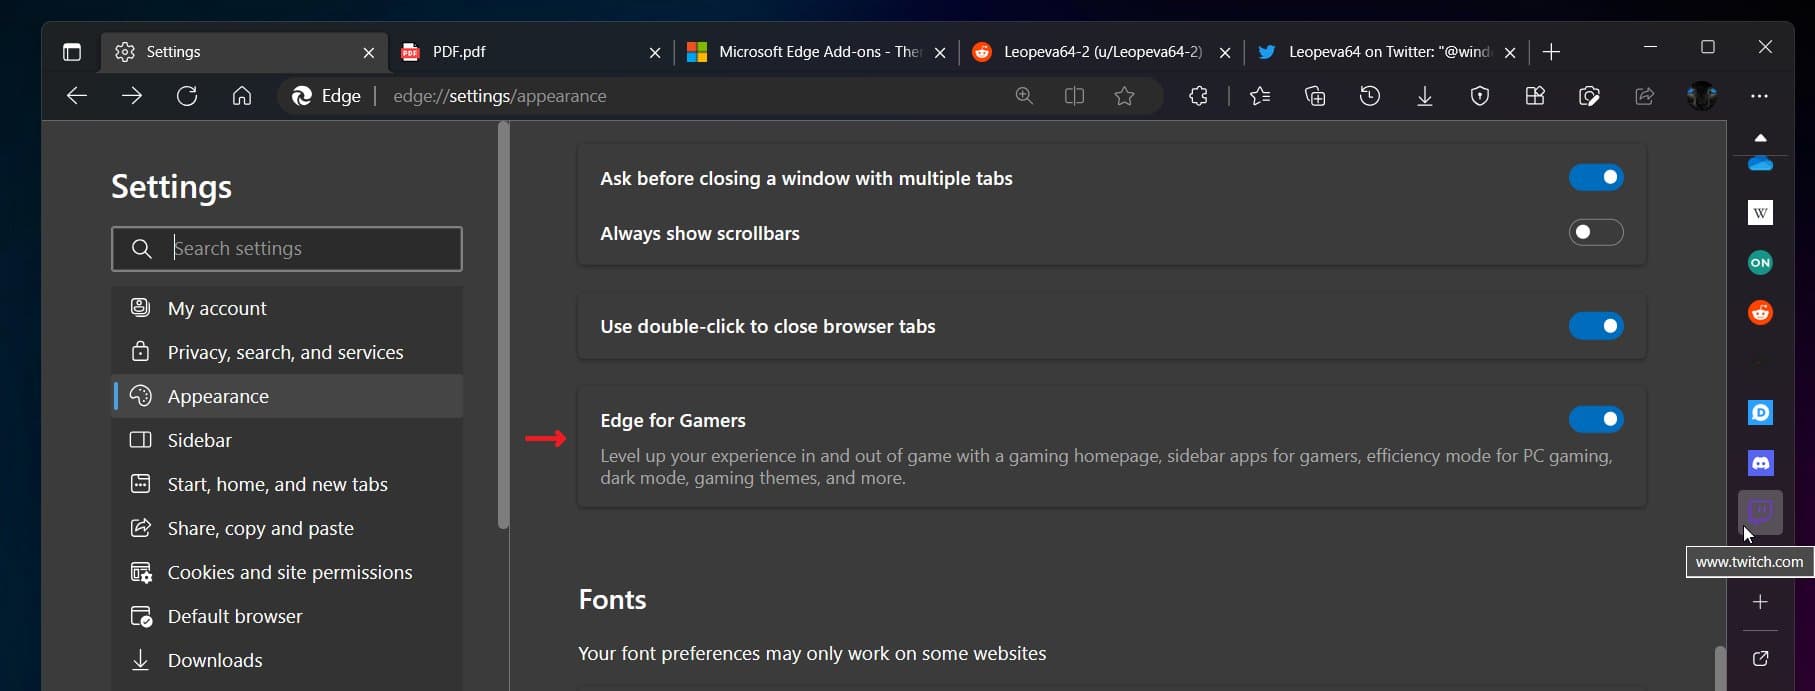Turn off Use double-click to close browser tabs
1815x691 pixels.
(x=1596, y=326)
